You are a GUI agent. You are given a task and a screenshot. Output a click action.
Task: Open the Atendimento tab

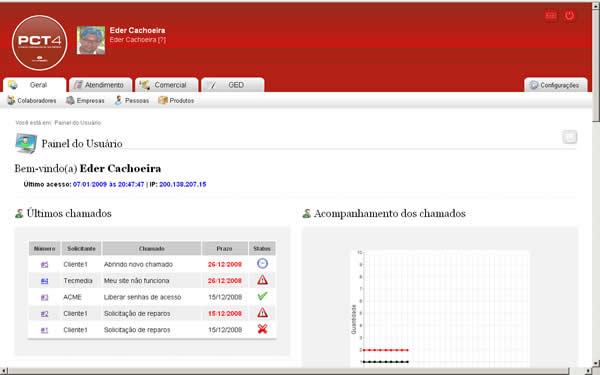101,85
